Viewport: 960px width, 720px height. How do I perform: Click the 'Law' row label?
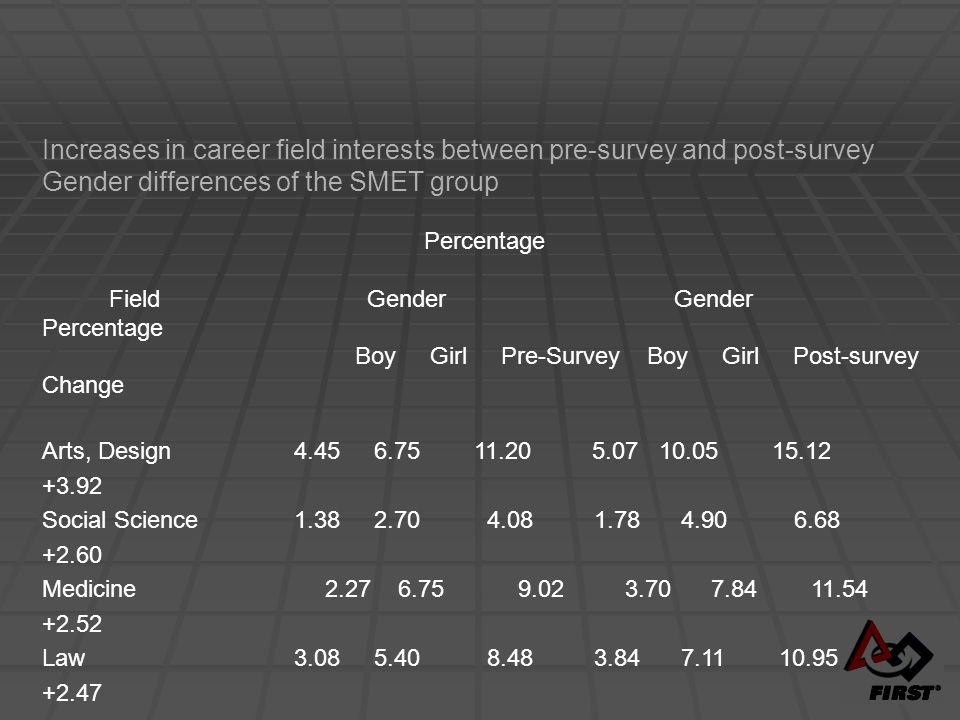tap(64, 658)
